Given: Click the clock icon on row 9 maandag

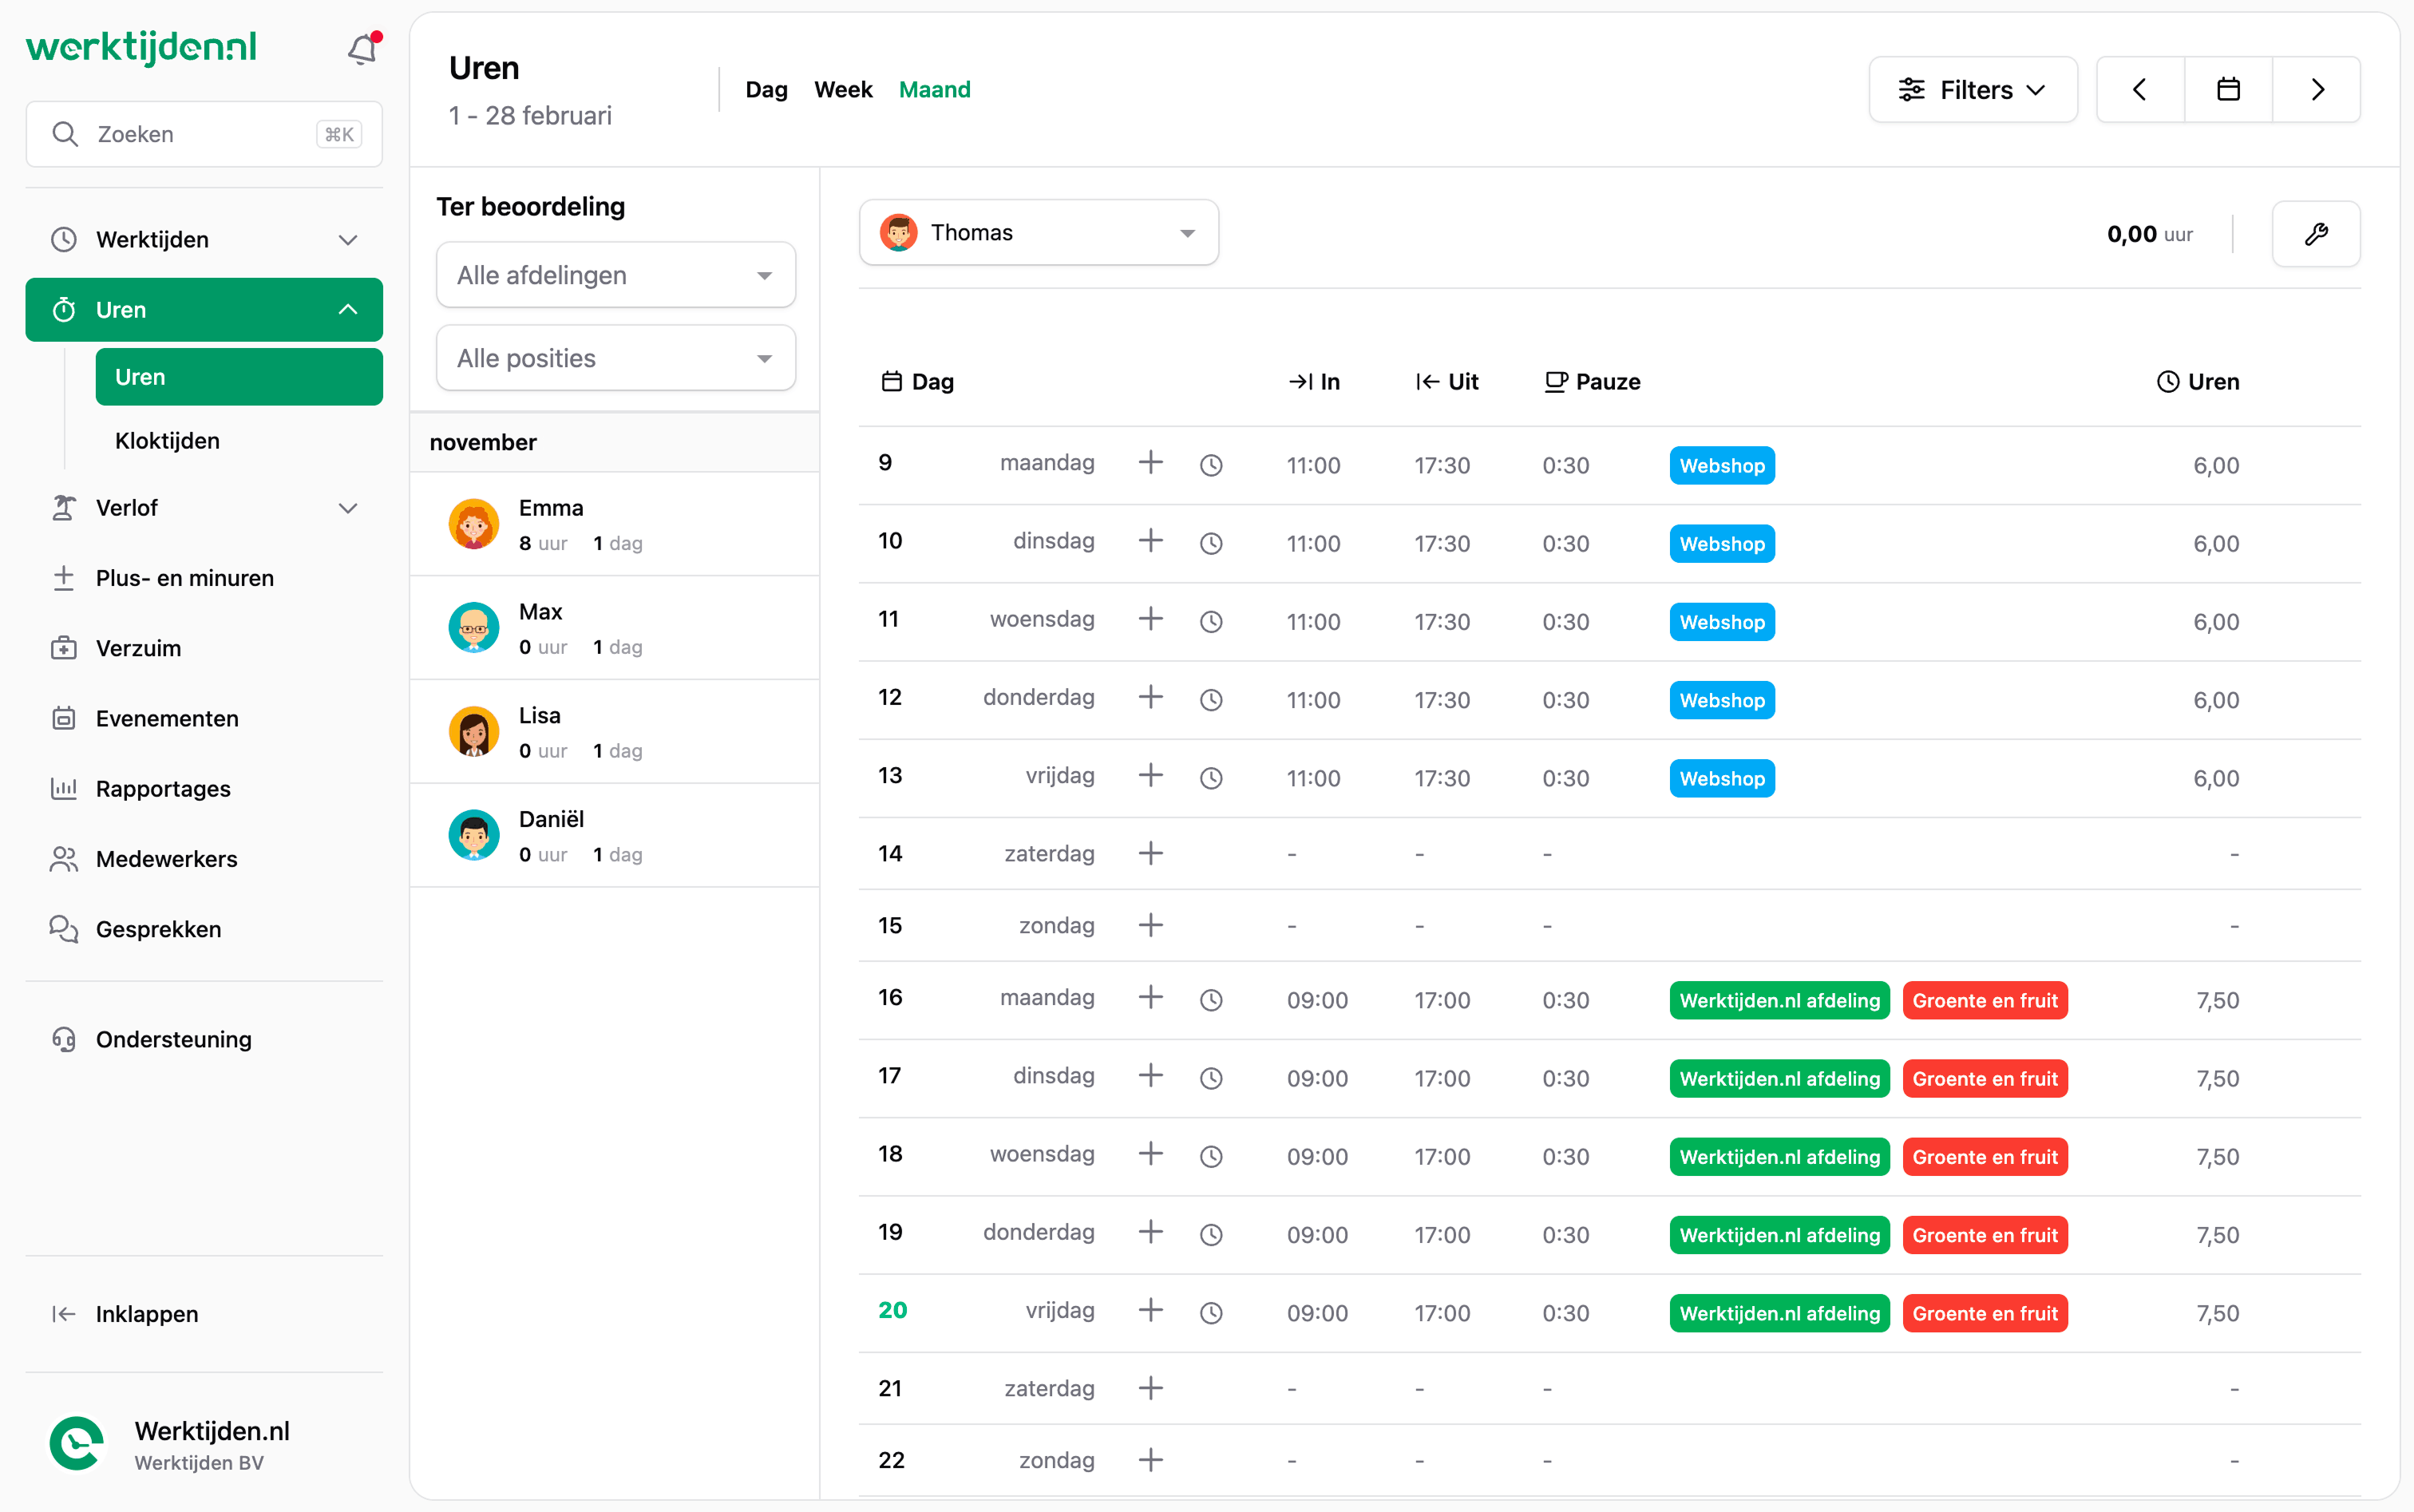Looking at the screenshot, I should [1211, 464].
